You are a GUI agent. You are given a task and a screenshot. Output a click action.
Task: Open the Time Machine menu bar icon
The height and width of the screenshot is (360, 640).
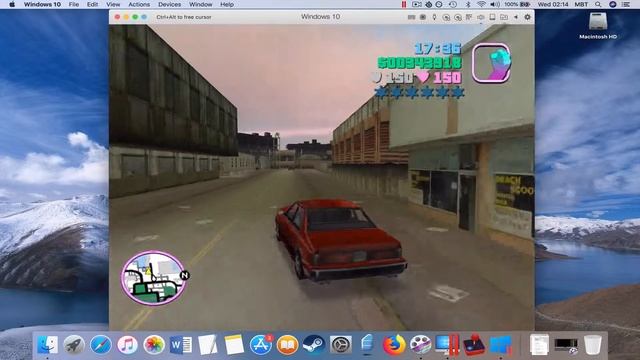453,4
